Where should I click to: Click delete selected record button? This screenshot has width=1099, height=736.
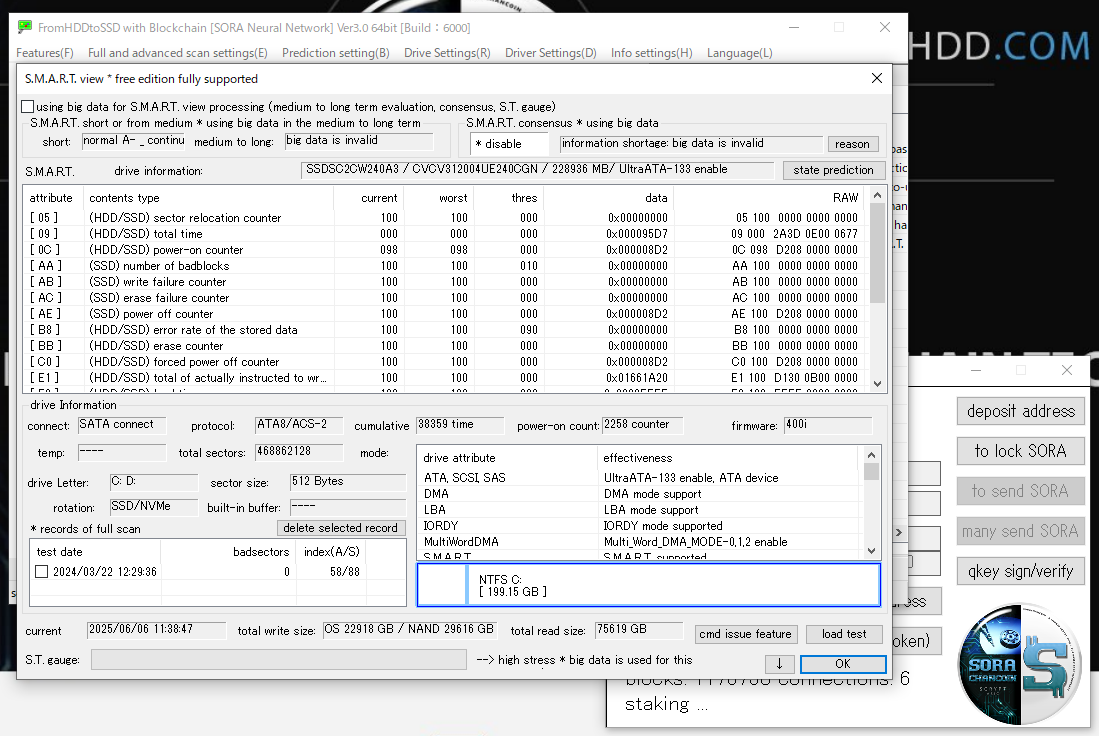[341, 528]
